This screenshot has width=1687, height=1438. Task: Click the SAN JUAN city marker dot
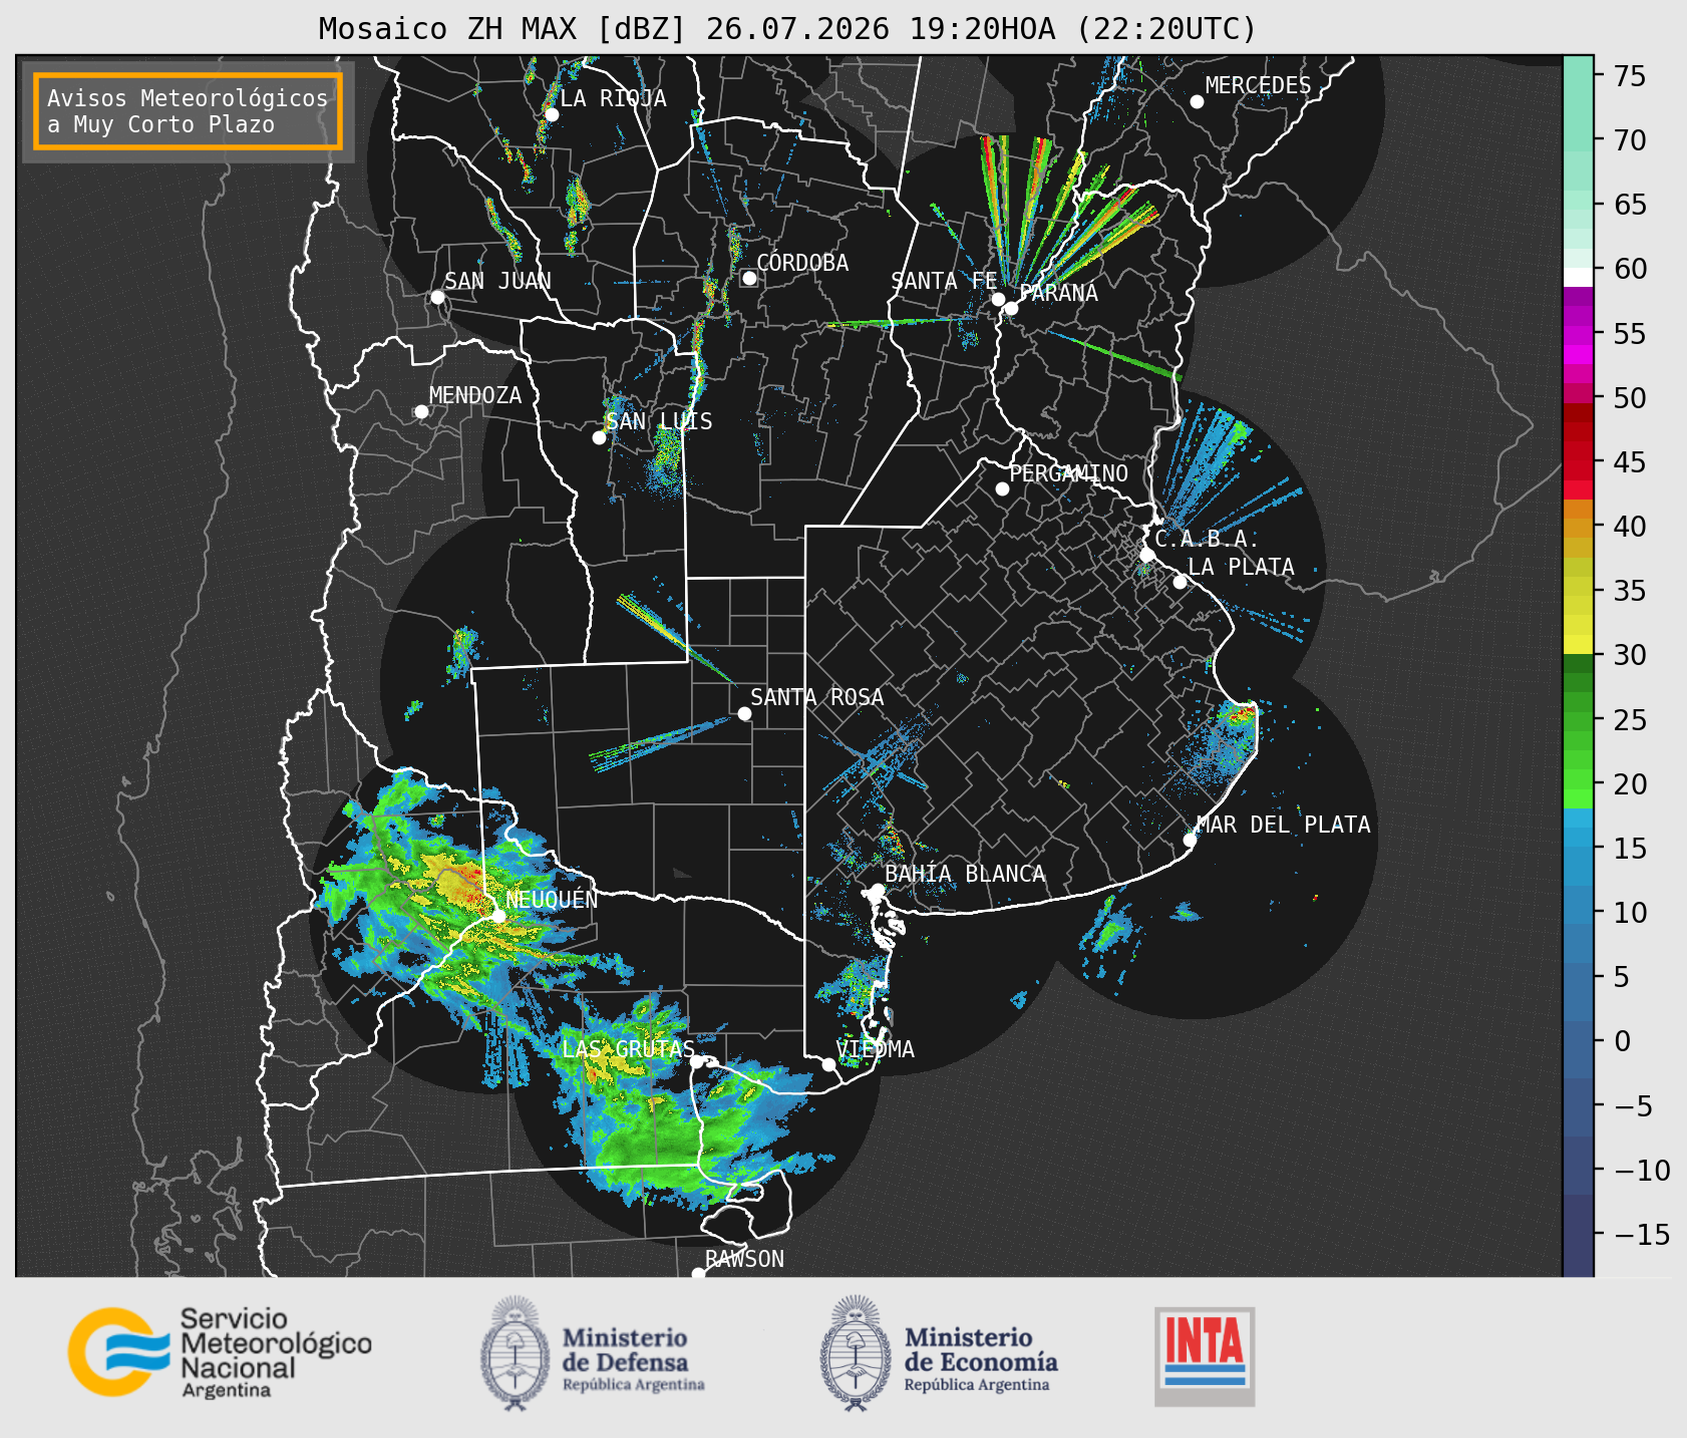[x=437, y=297]
